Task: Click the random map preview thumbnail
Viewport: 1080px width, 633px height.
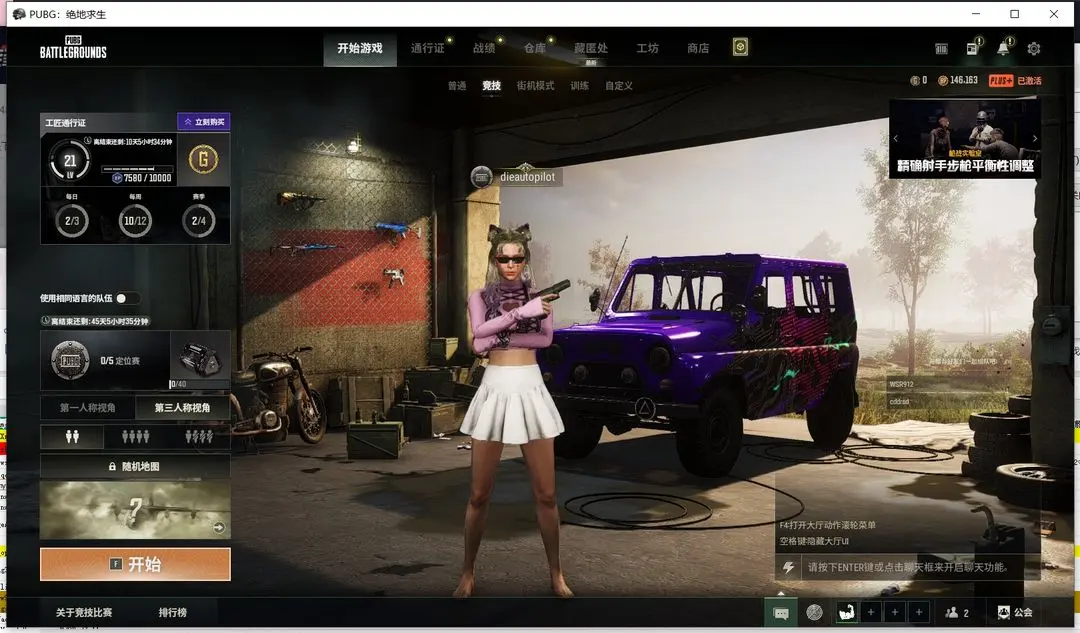Action: tap(135, 510)
